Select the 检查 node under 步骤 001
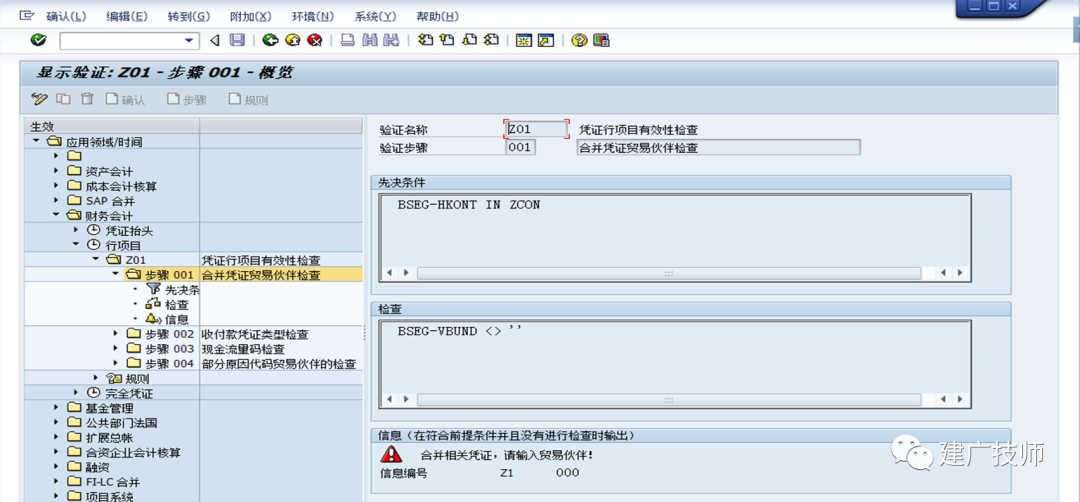The image size is (1080, 502). [x=167, y=304]
